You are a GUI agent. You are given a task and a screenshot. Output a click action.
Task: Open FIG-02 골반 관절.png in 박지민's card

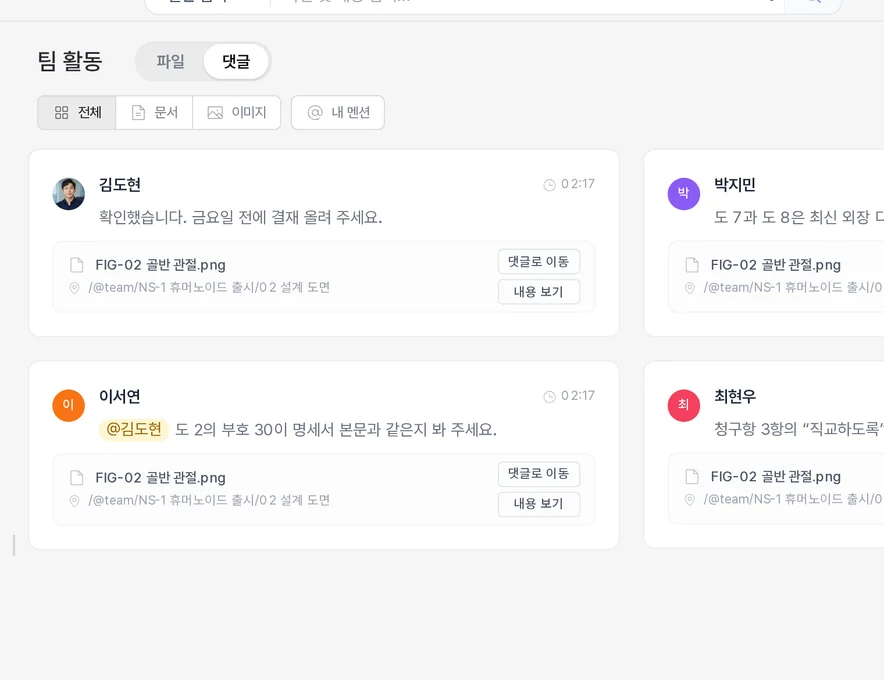click(776, 264)
